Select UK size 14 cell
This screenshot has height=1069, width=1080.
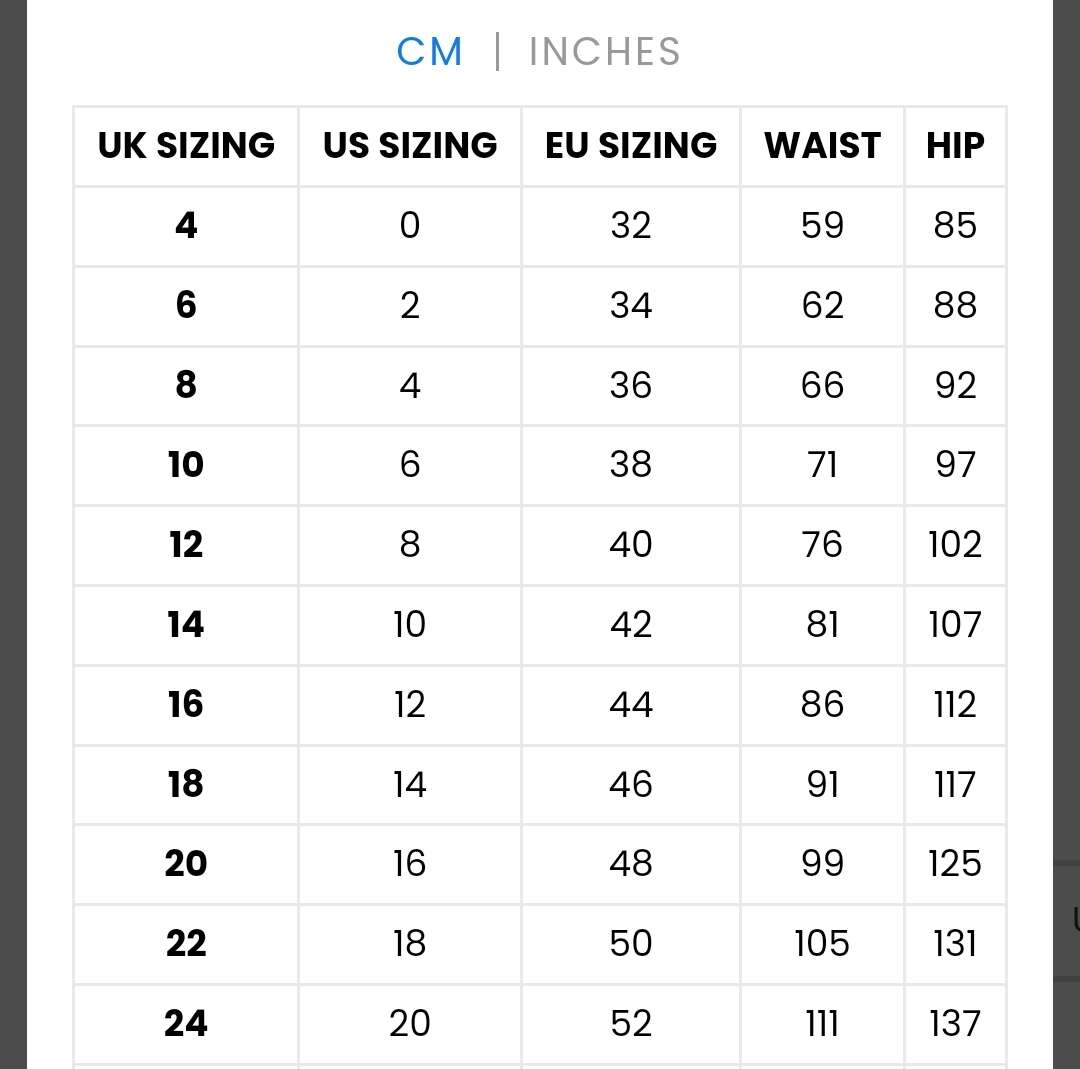[x=186, y=625]
